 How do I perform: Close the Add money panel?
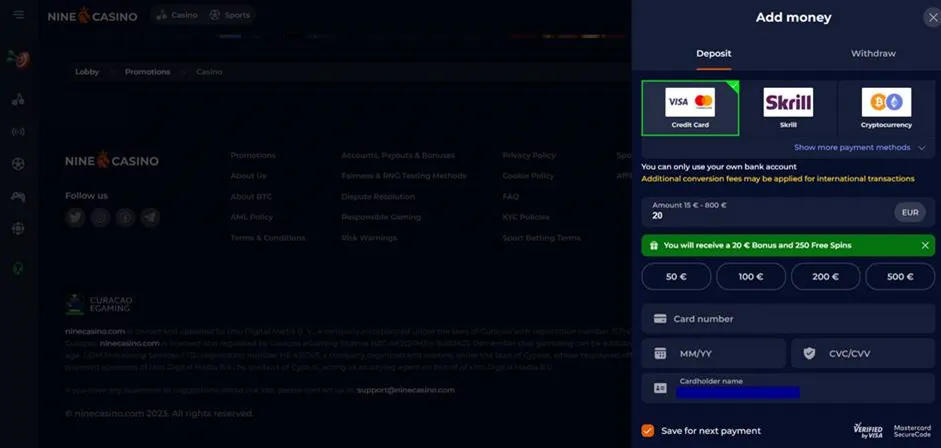coord(932,17)
